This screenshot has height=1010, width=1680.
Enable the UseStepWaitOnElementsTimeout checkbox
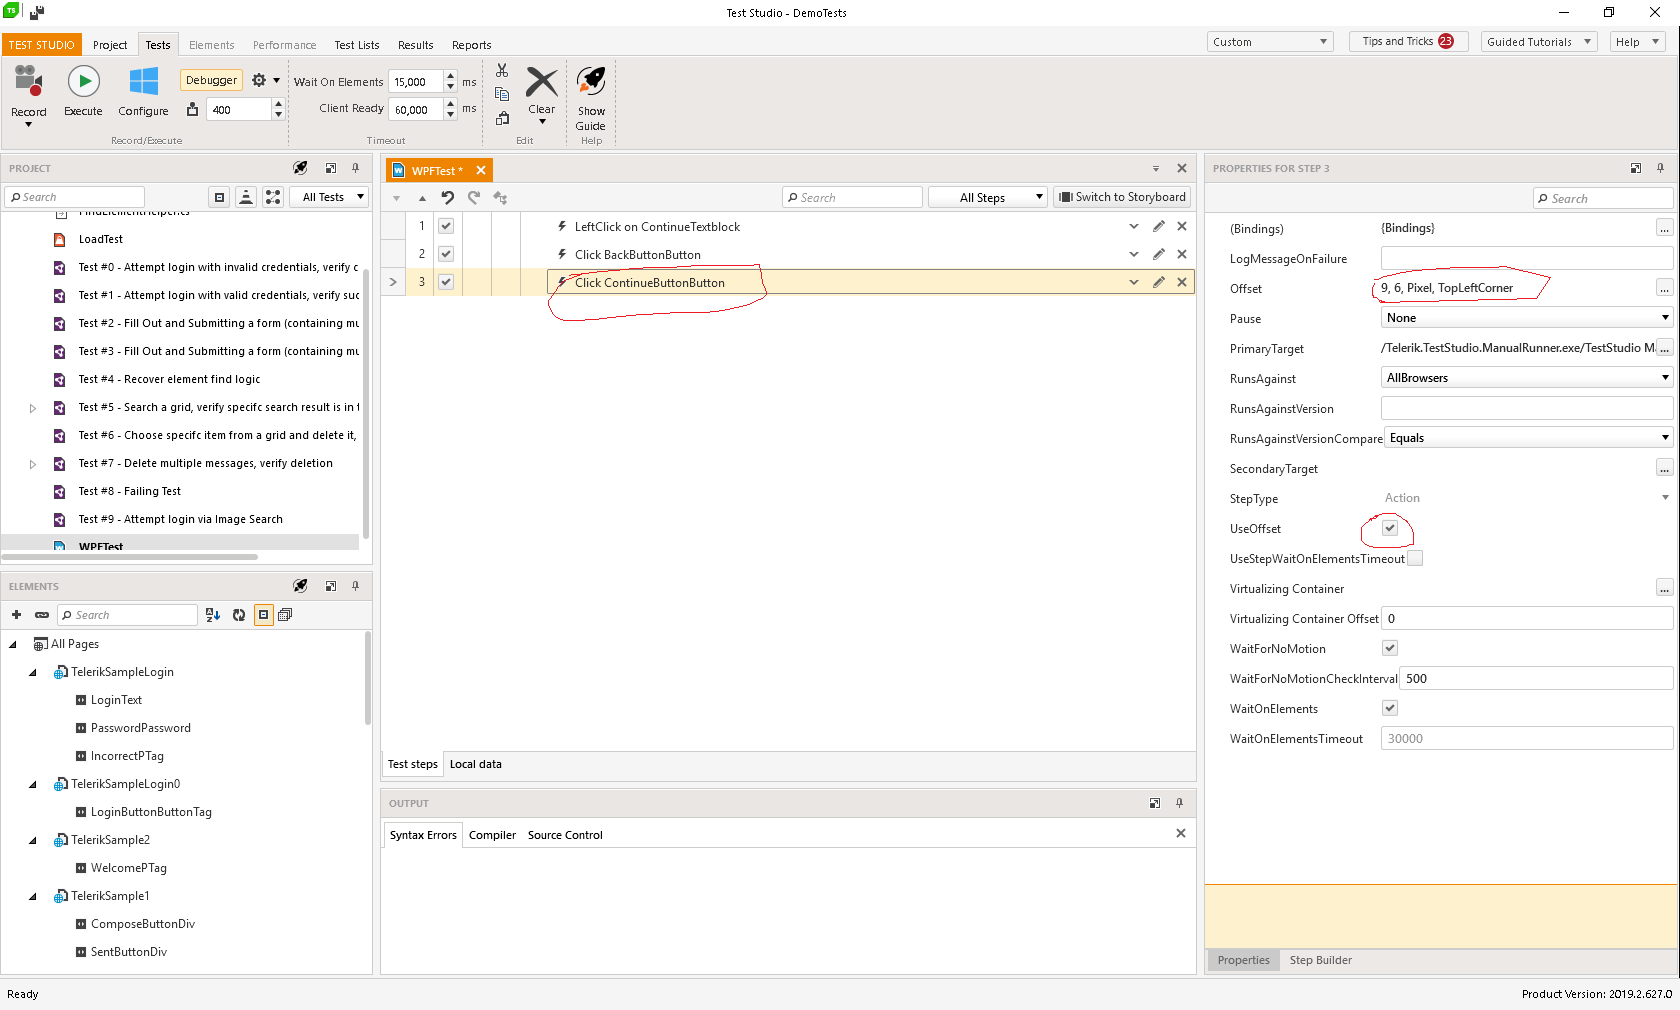pyautogui.click(x=1415, y=558)
